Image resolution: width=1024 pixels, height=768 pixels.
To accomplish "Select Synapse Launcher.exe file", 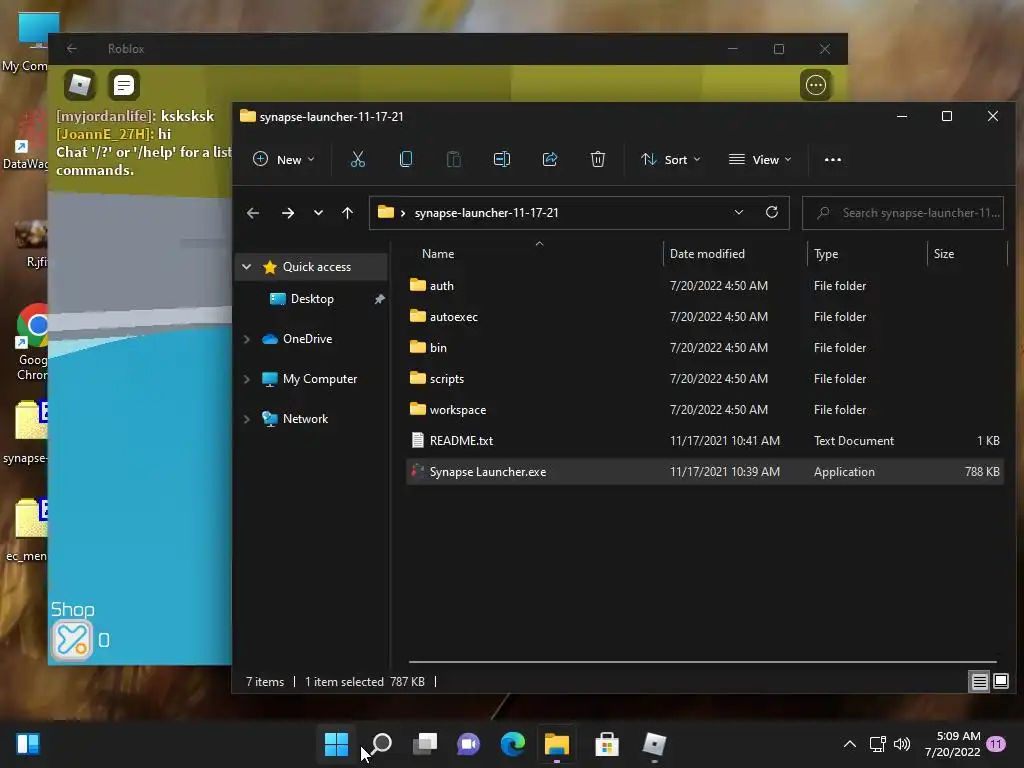I will pyautogui.click(x=705, y=472).
